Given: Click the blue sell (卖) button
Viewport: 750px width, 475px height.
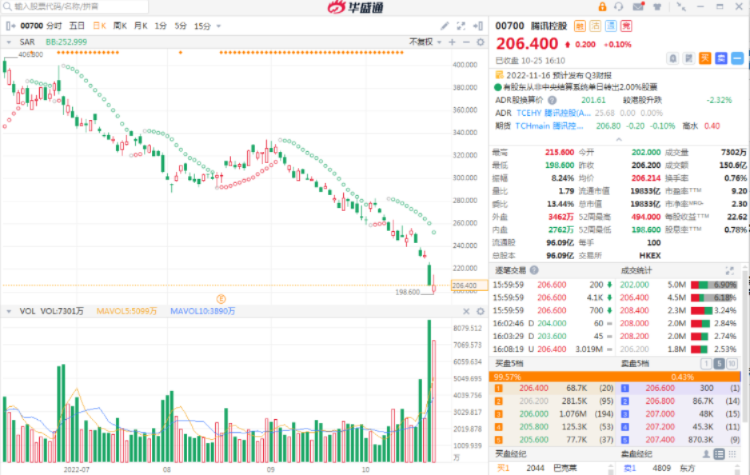Looking at the screenshot, I should 721,58.
